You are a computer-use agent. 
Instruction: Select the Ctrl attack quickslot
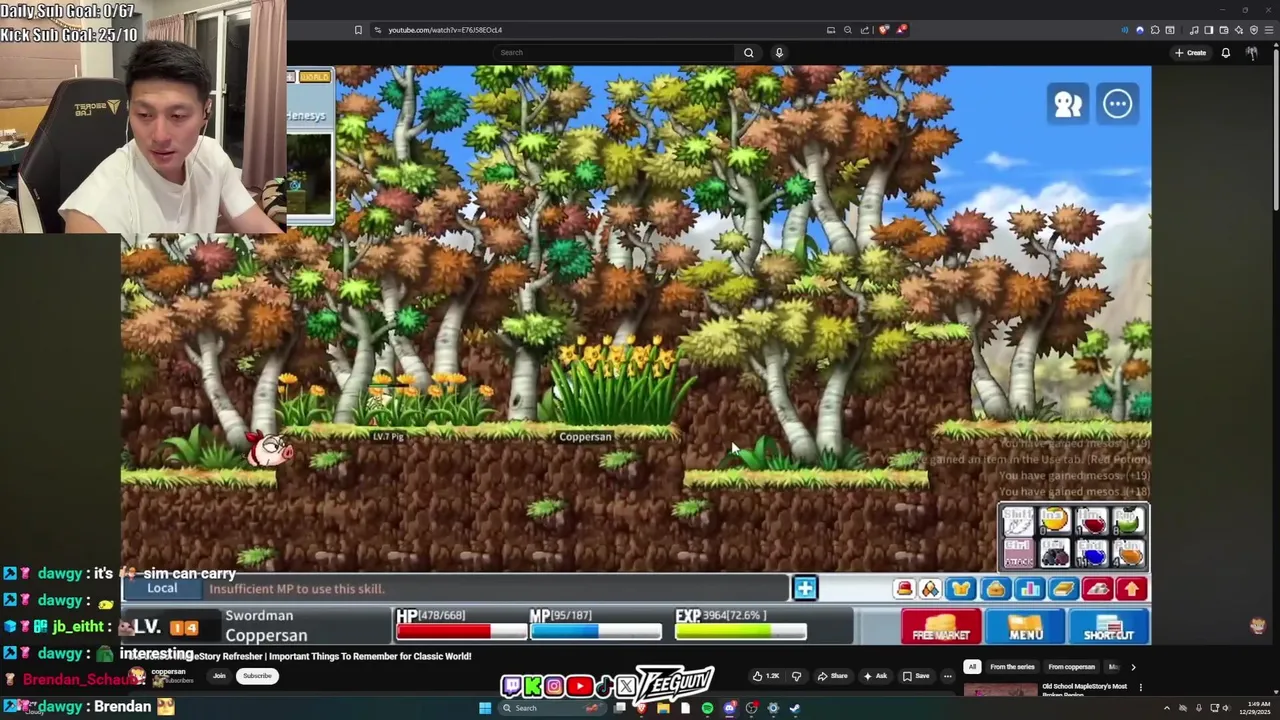point(1017,553)
